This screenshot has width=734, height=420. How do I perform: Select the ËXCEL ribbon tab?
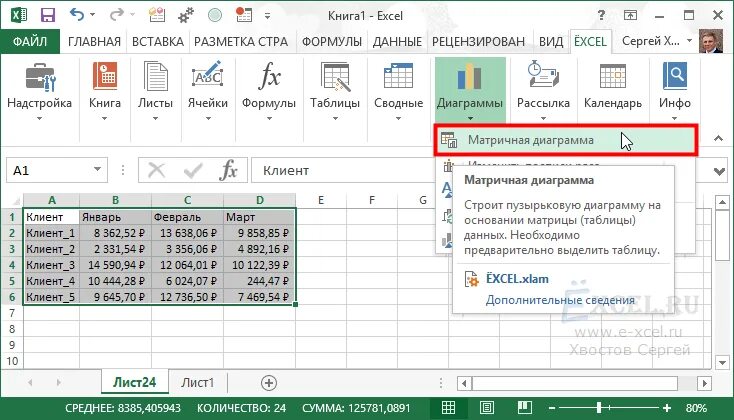pyautogui.click(x=590, y=42)
